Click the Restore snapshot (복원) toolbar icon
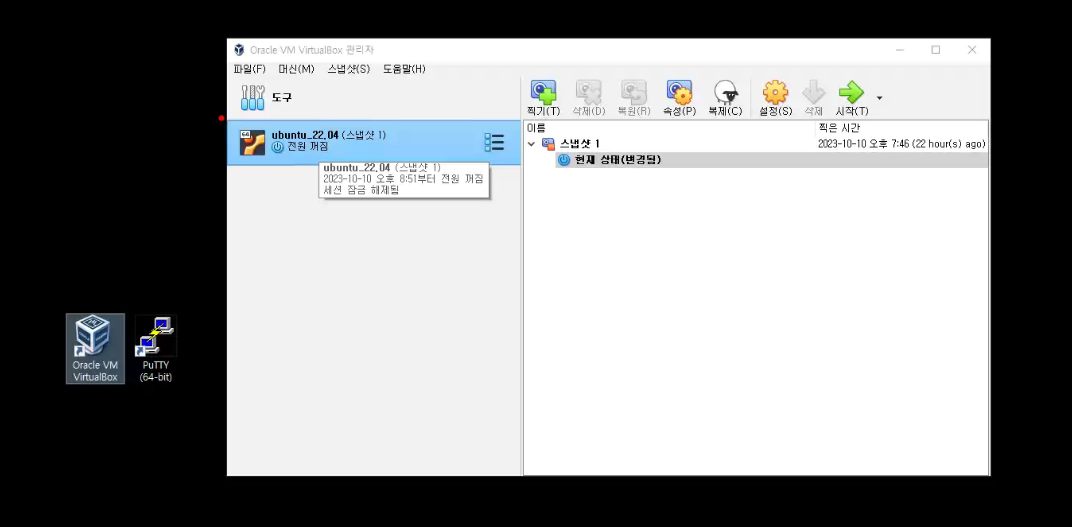 pyautogui.click(x=634, y=92)
